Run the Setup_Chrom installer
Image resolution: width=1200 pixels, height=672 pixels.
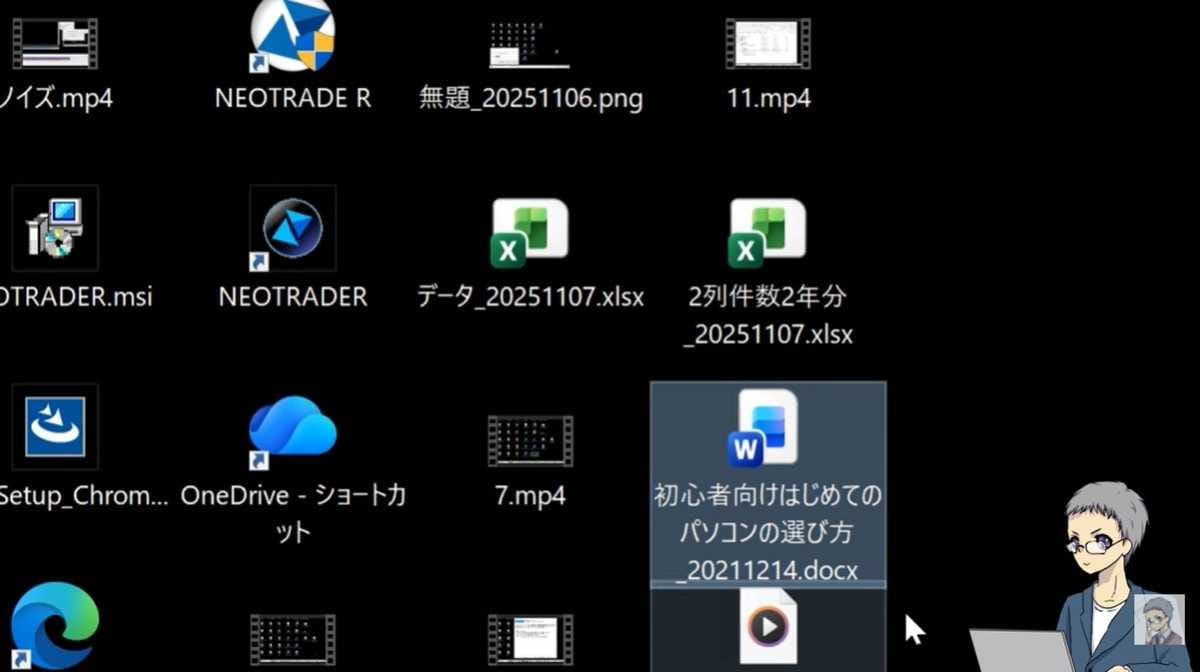[x=55, y=427]
